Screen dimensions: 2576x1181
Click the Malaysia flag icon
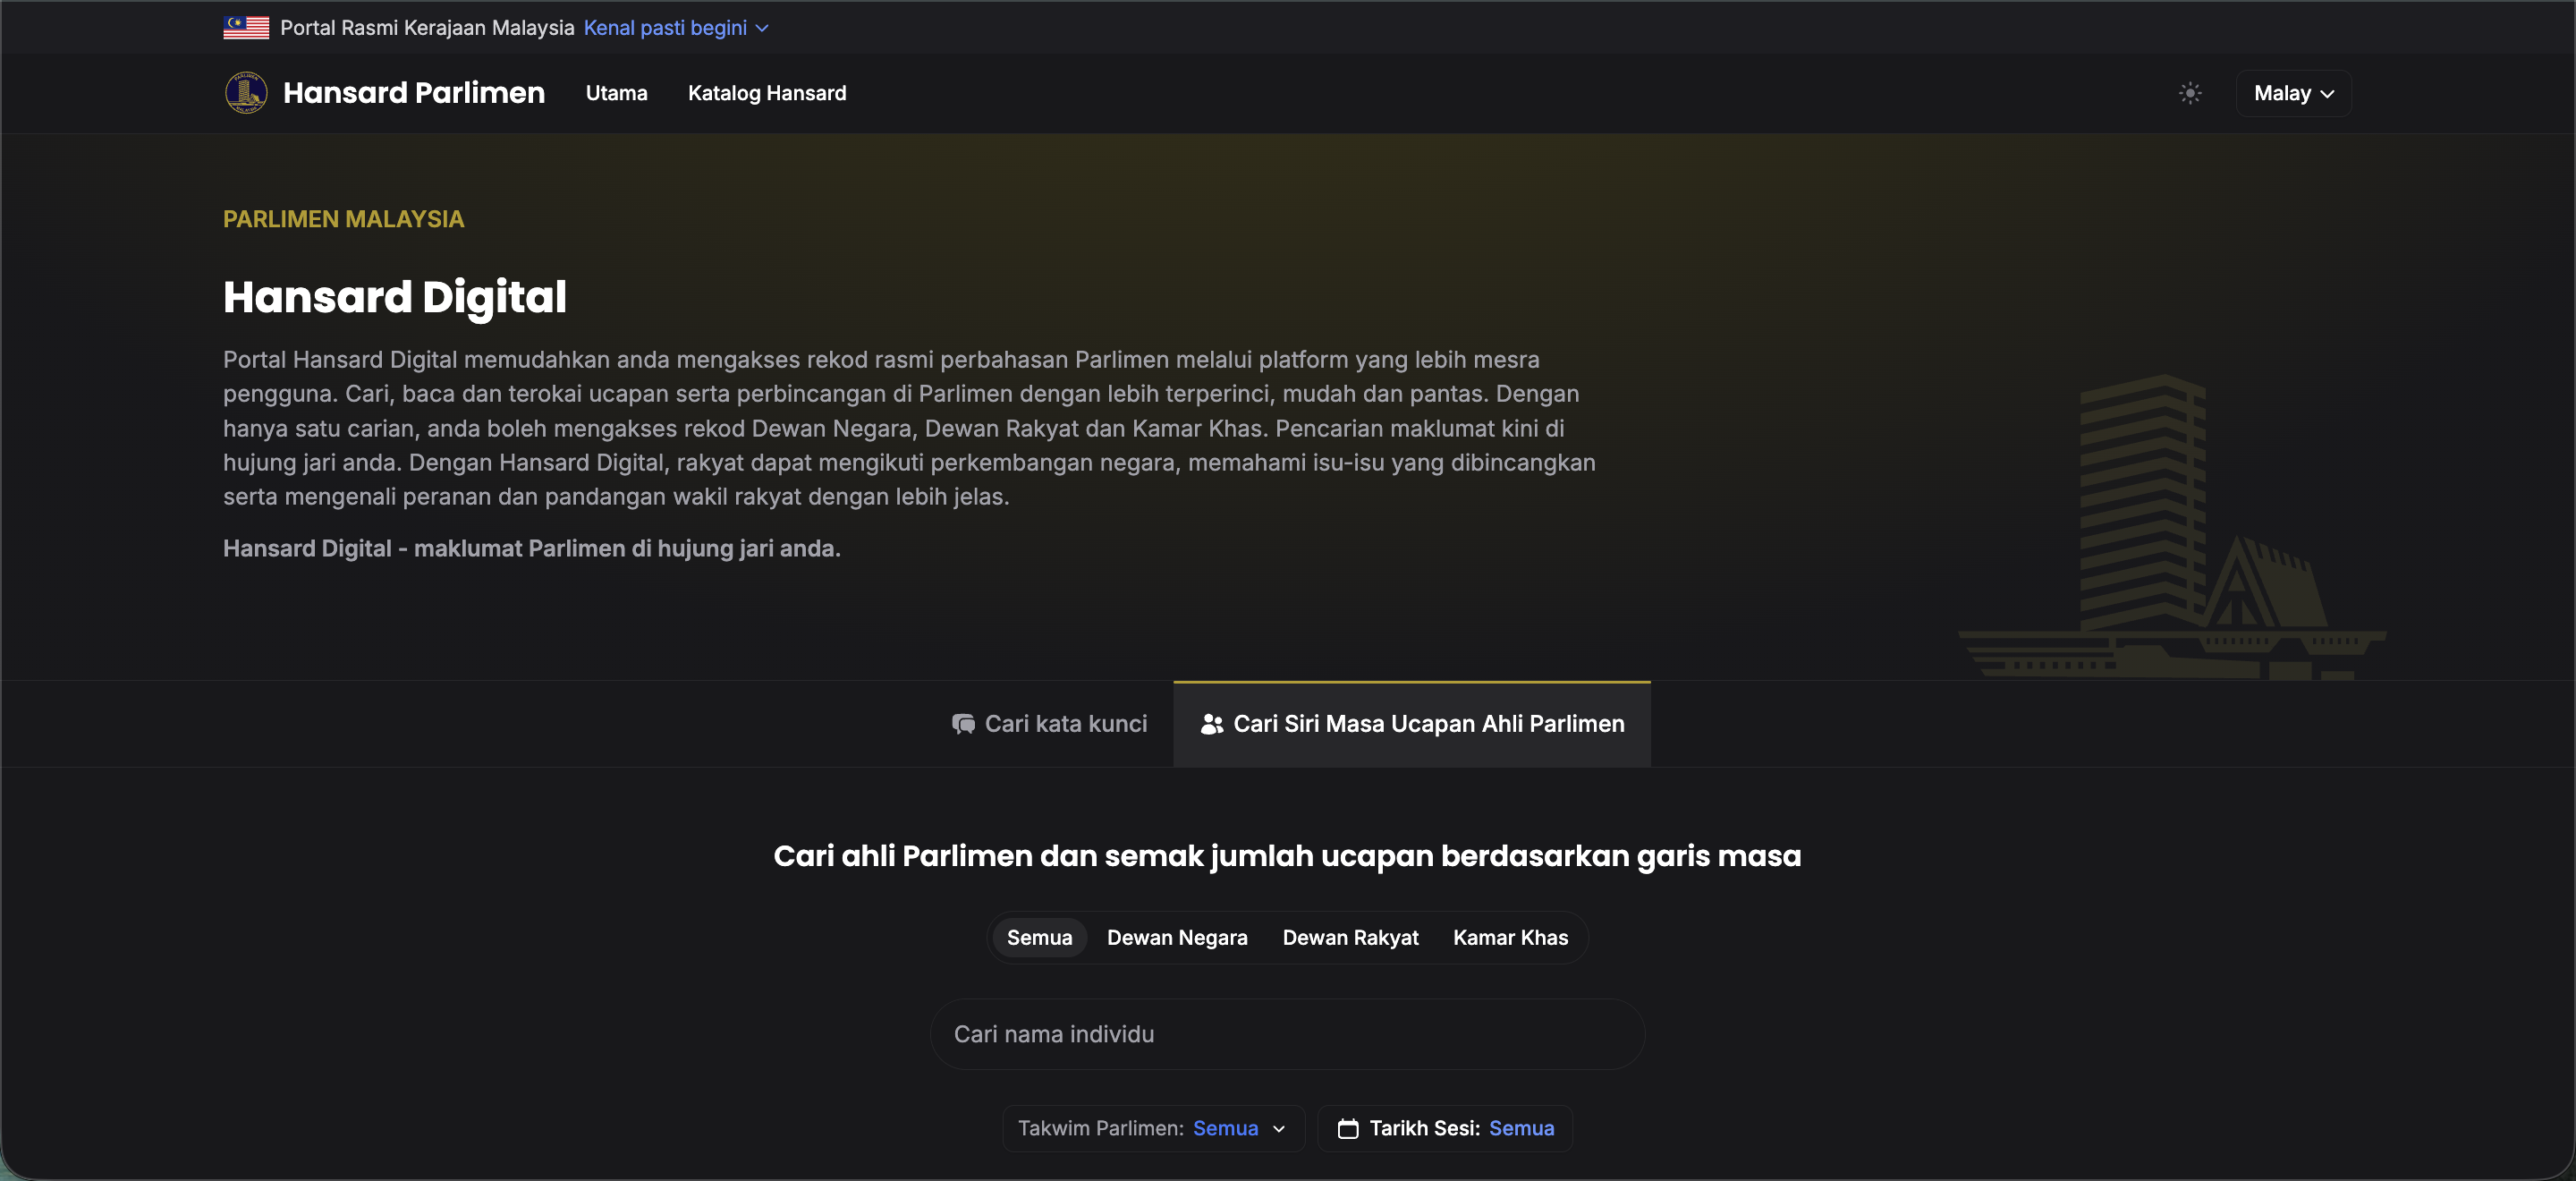pos(246,28)
